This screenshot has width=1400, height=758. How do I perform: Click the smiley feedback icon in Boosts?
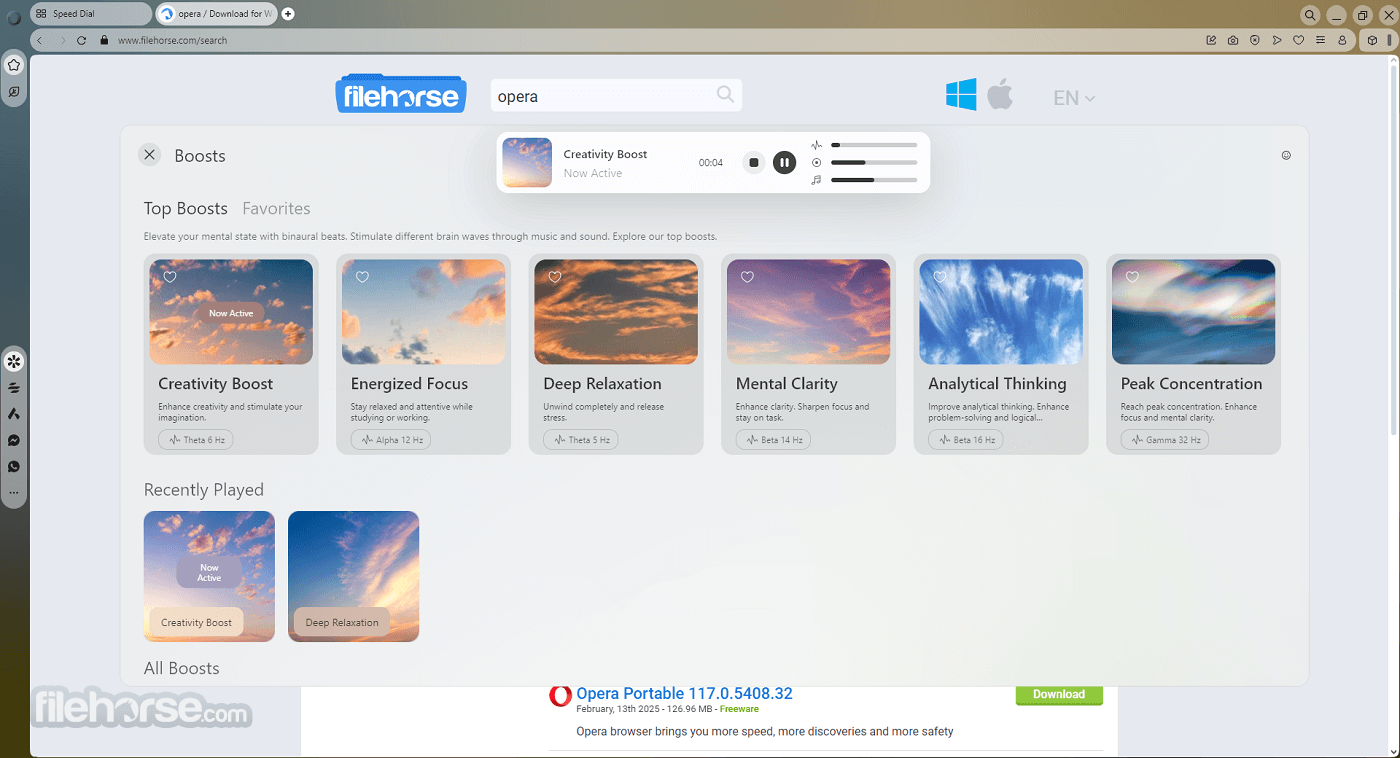(1286, 155)
